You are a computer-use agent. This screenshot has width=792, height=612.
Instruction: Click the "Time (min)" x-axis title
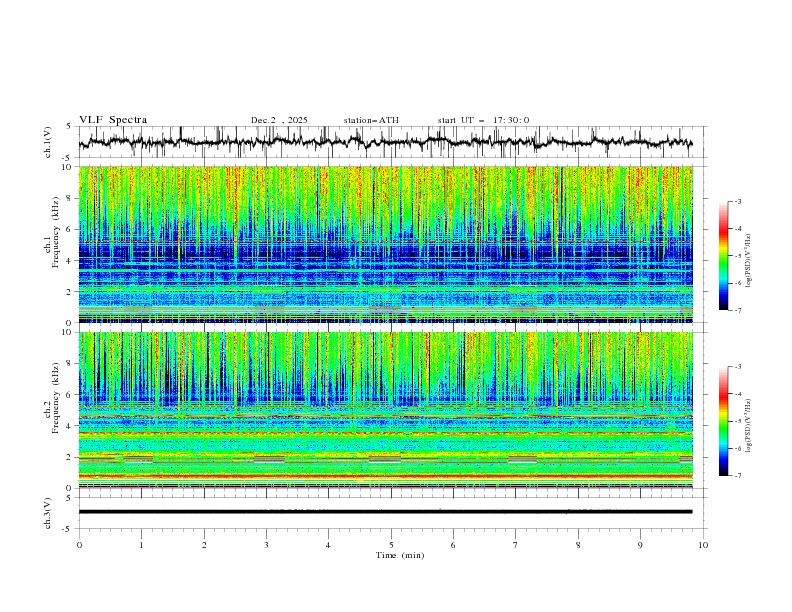click(x=400, y=555)
